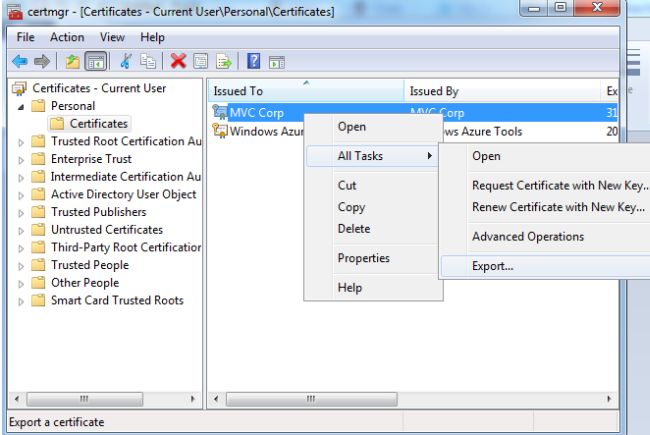Select Trusted Publishers folder
Image resolution: width=650 pixels, height=435 pixels.
coord(99,212)
